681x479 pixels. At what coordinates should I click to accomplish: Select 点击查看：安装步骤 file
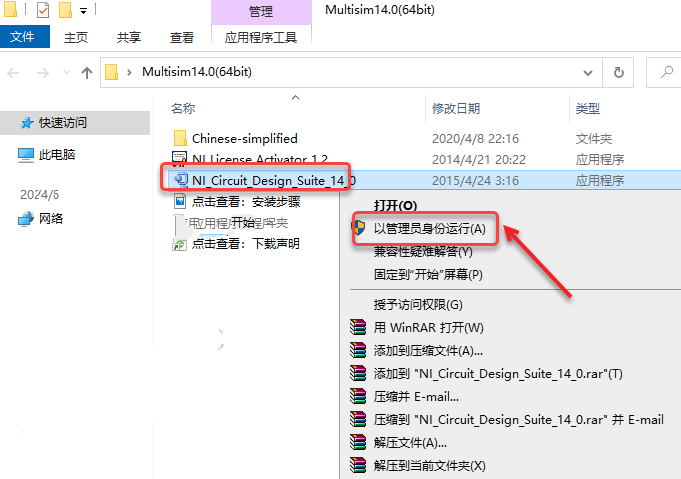(x=246, y=202)
